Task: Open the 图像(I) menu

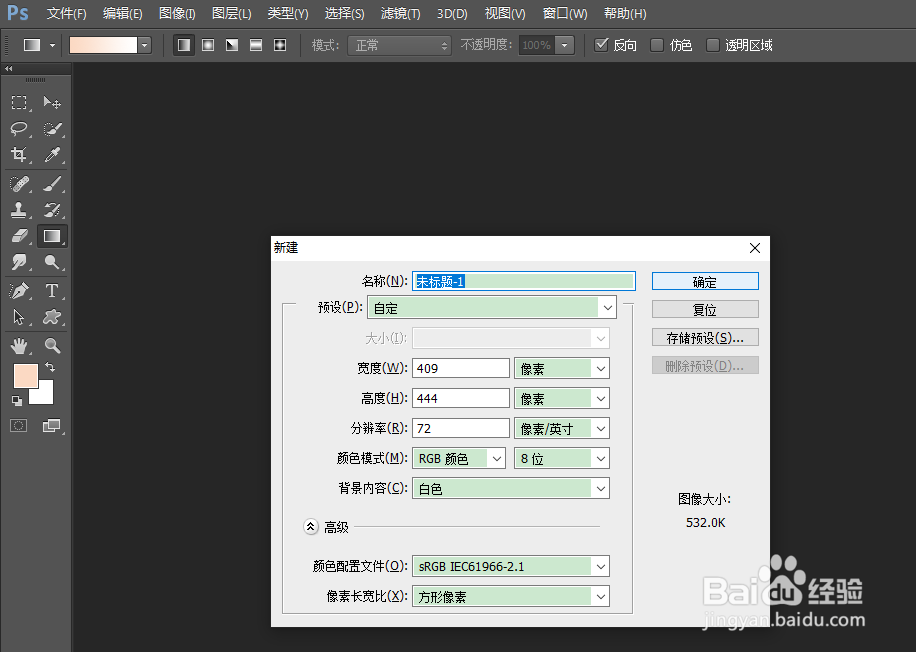Action: (177, 13)
